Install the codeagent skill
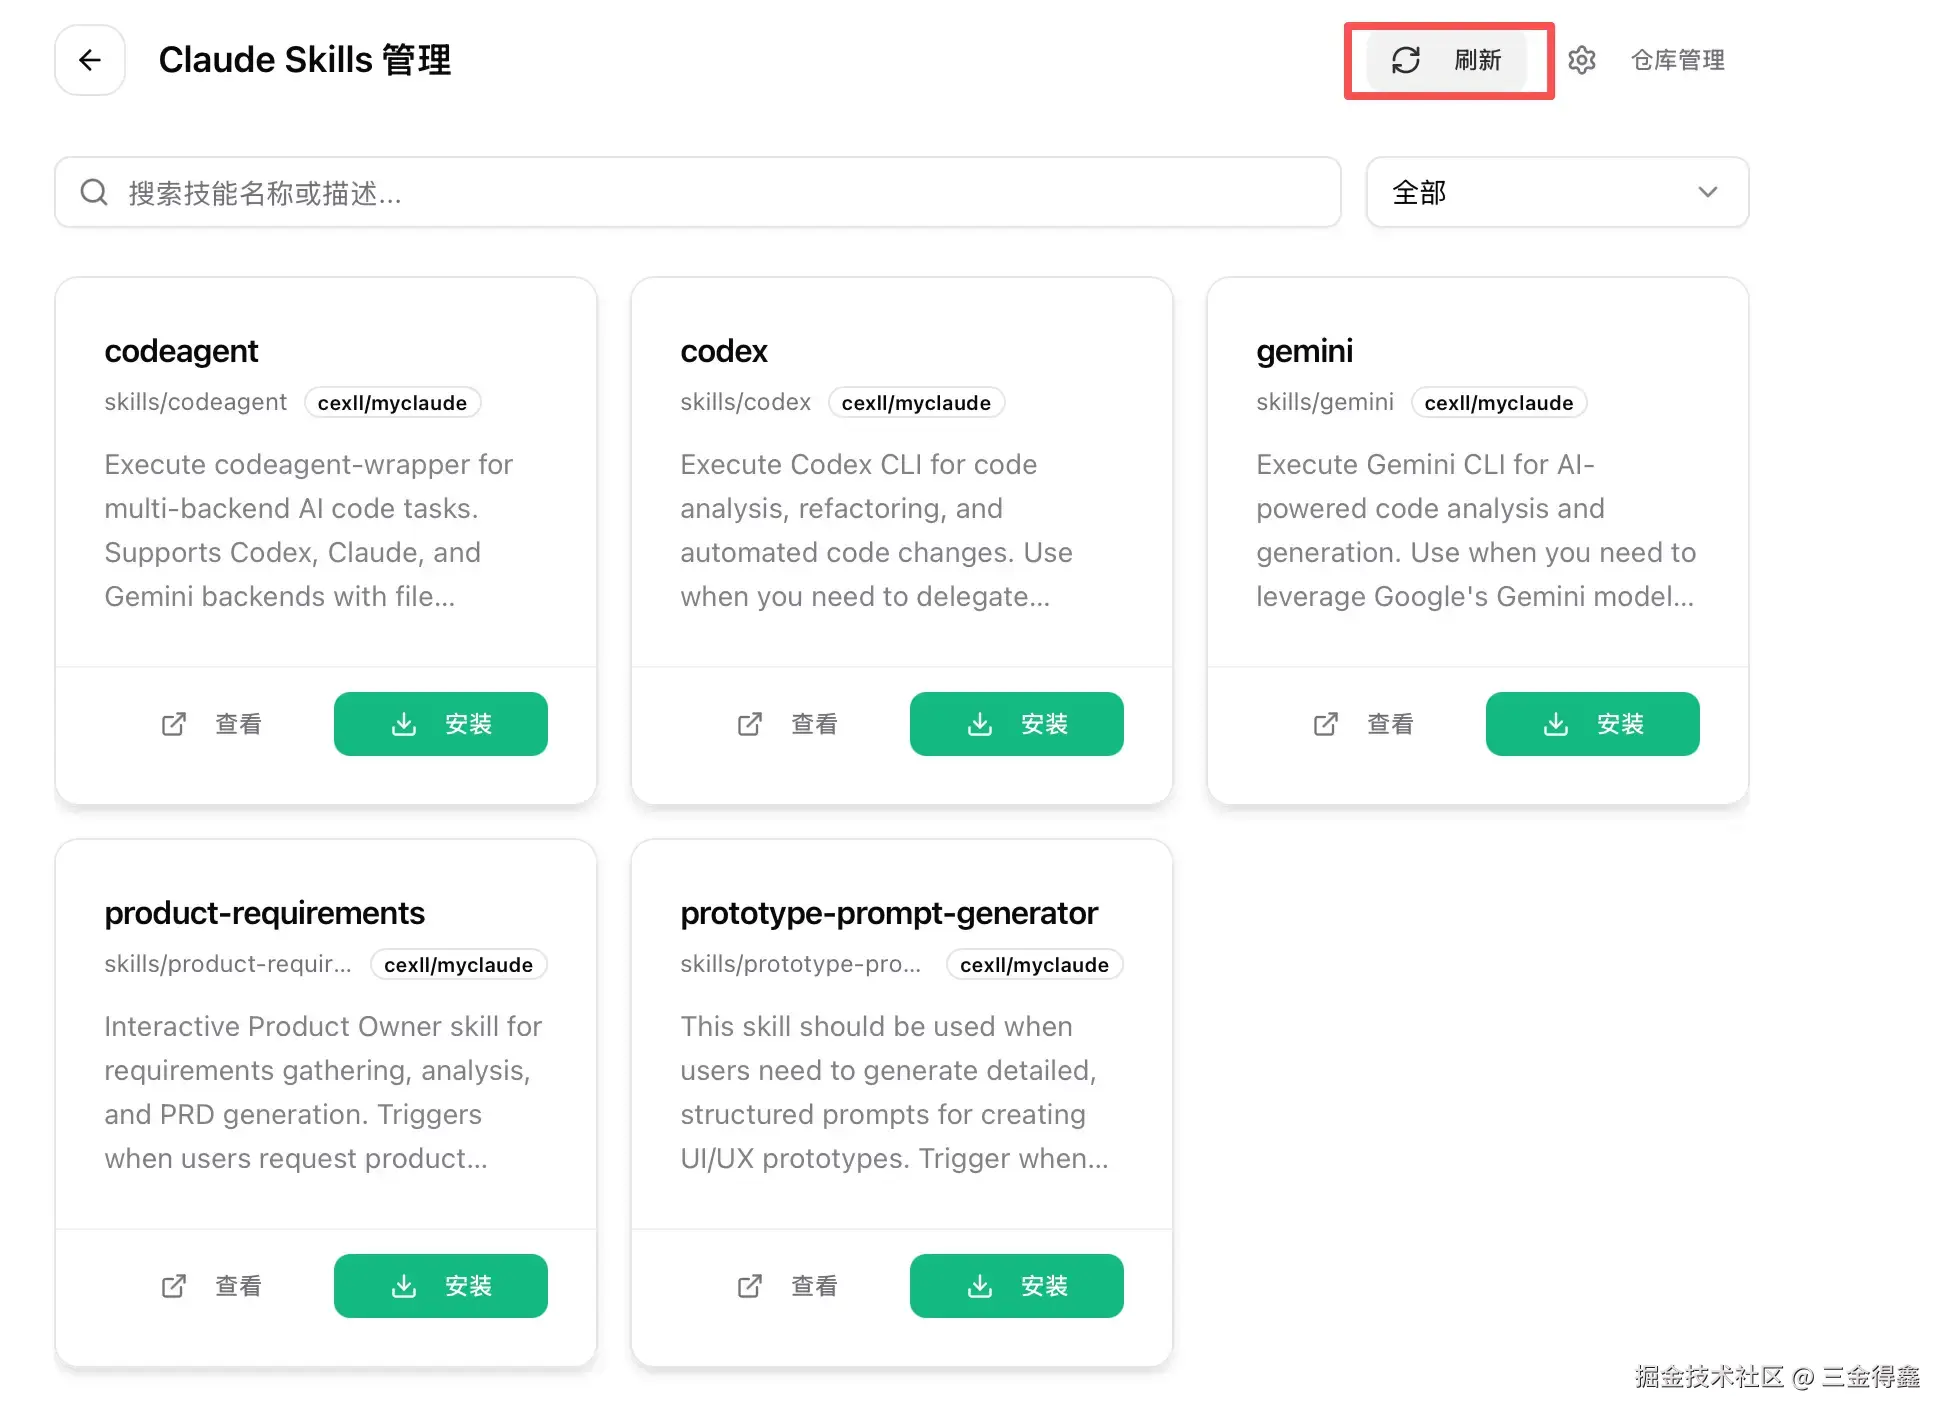The width and height of the screenshot is (1956, 1426). [441, 724]
